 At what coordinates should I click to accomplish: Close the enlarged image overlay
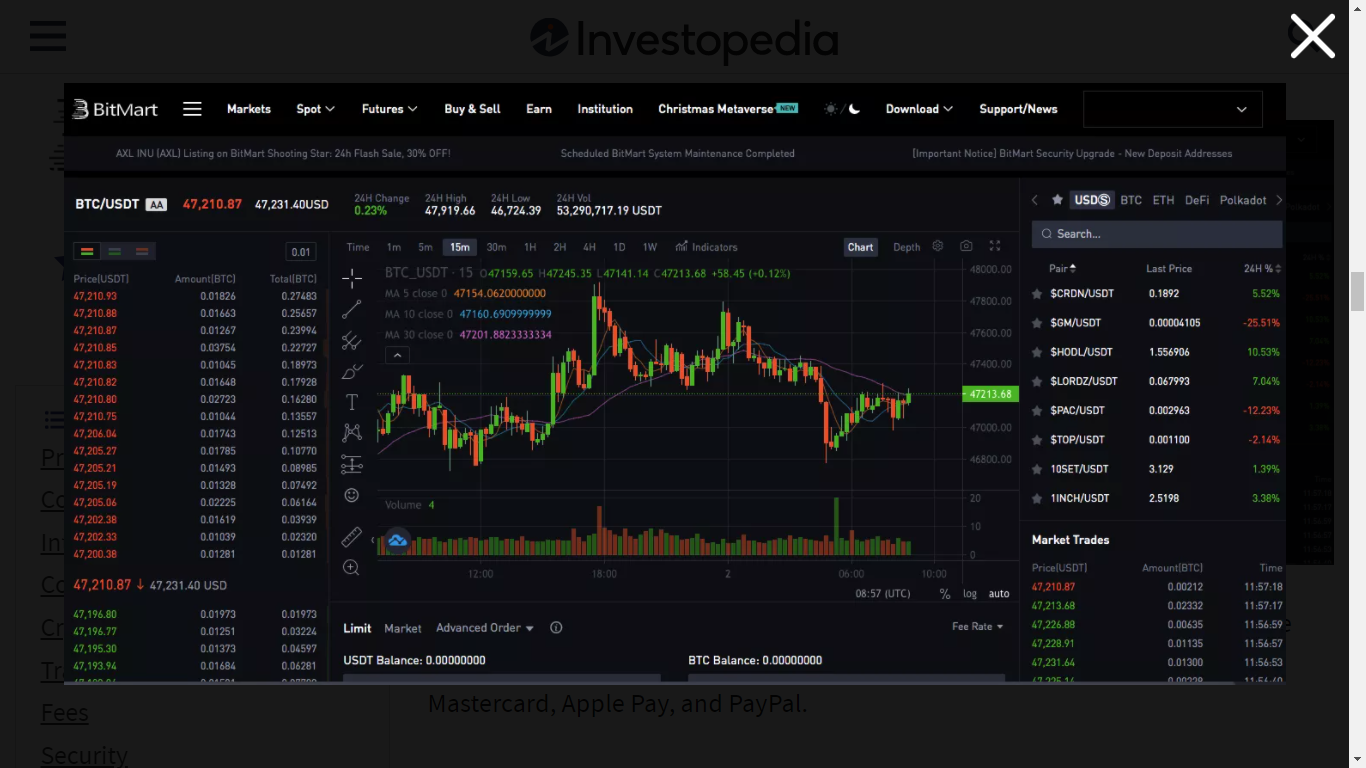1312,36
